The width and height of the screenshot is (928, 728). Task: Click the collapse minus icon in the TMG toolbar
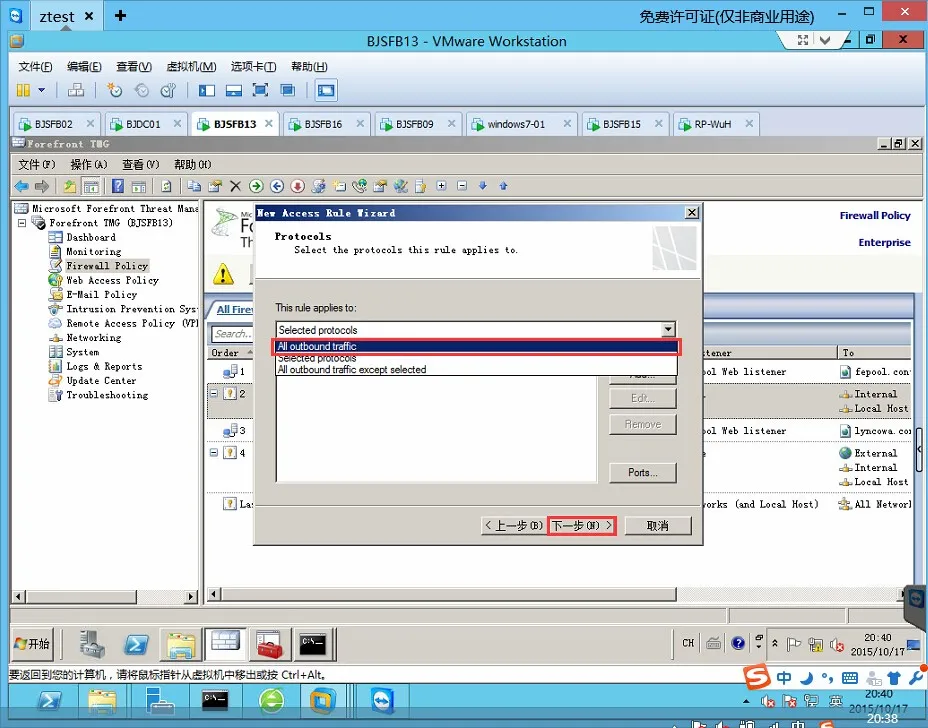[462, 186]
